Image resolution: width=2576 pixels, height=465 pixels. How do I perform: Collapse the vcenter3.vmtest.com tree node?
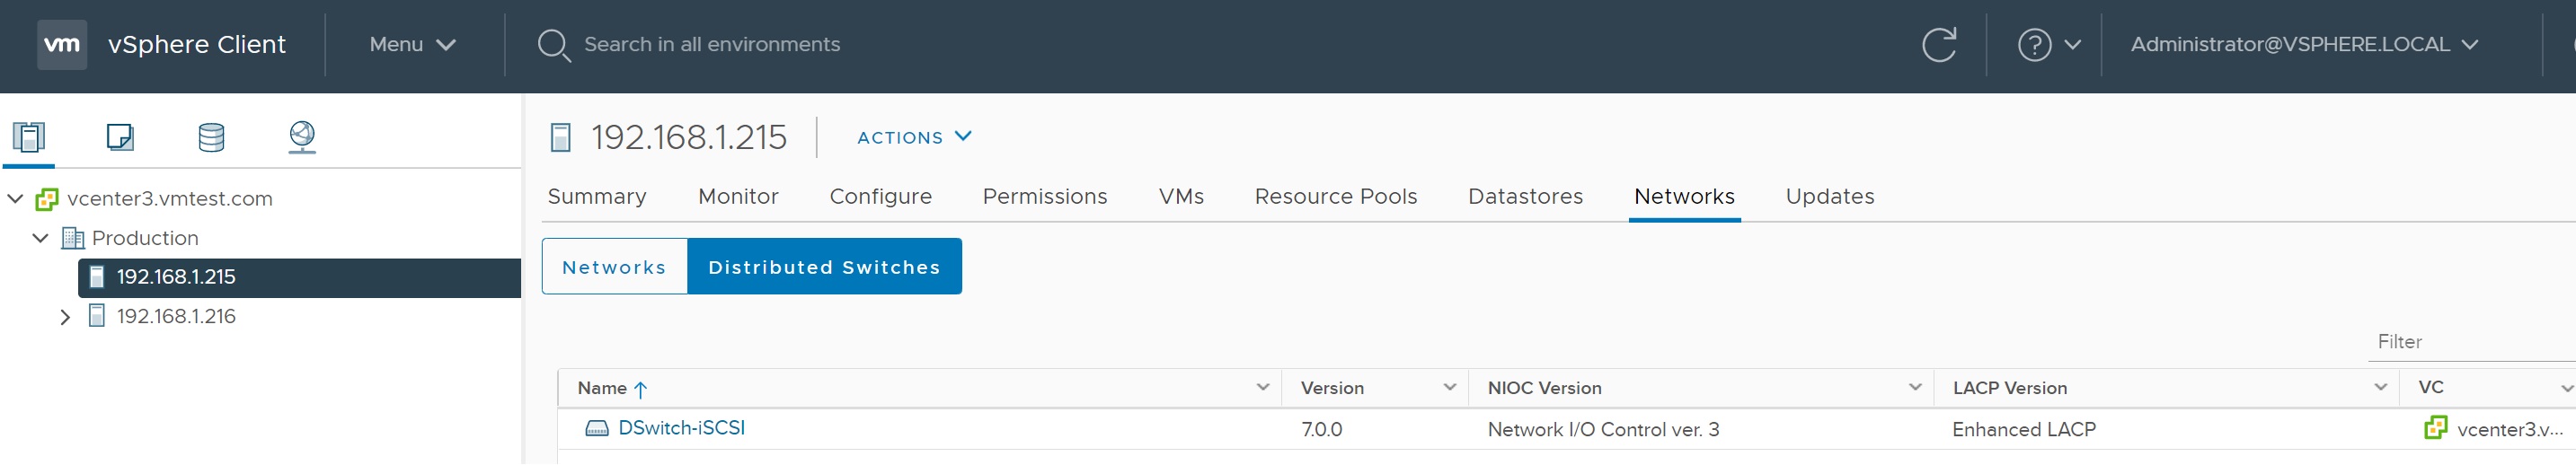pyautogui.click(x=16, y=199)
